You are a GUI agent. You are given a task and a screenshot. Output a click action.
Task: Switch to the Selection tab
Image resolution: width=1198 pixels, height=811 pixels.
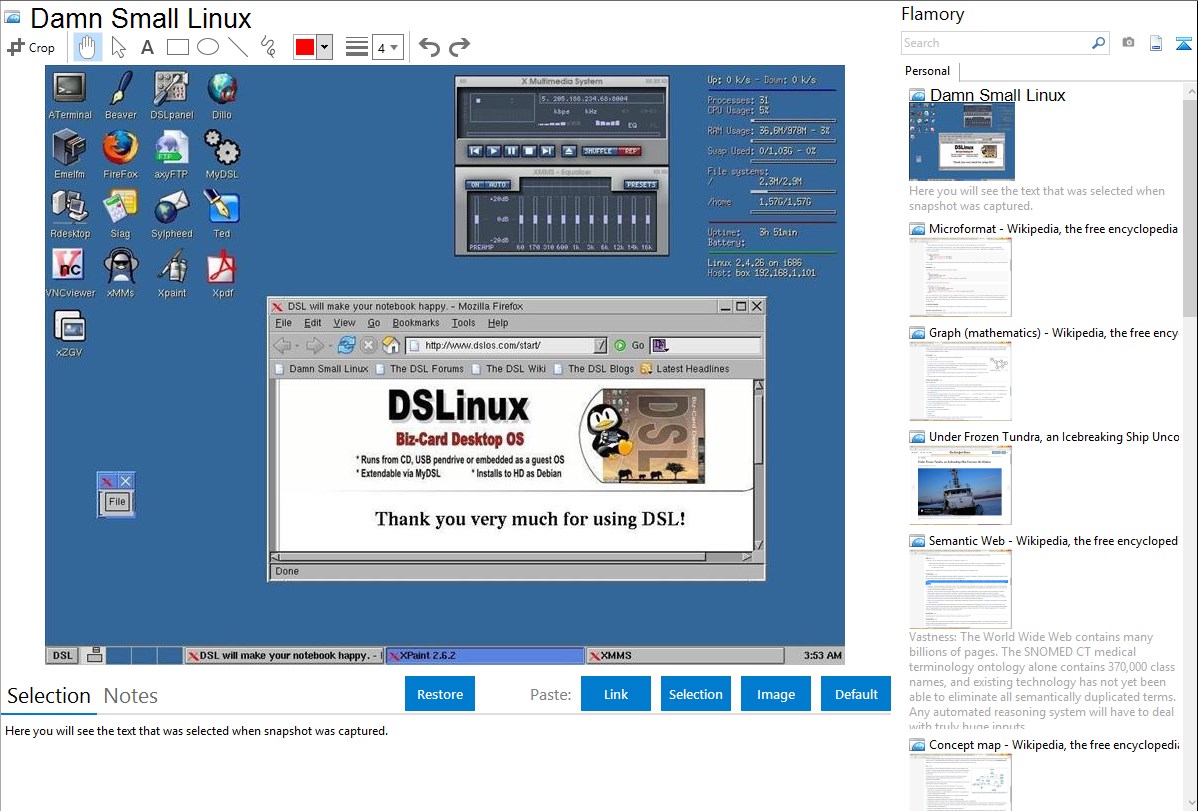pos(49,696)
